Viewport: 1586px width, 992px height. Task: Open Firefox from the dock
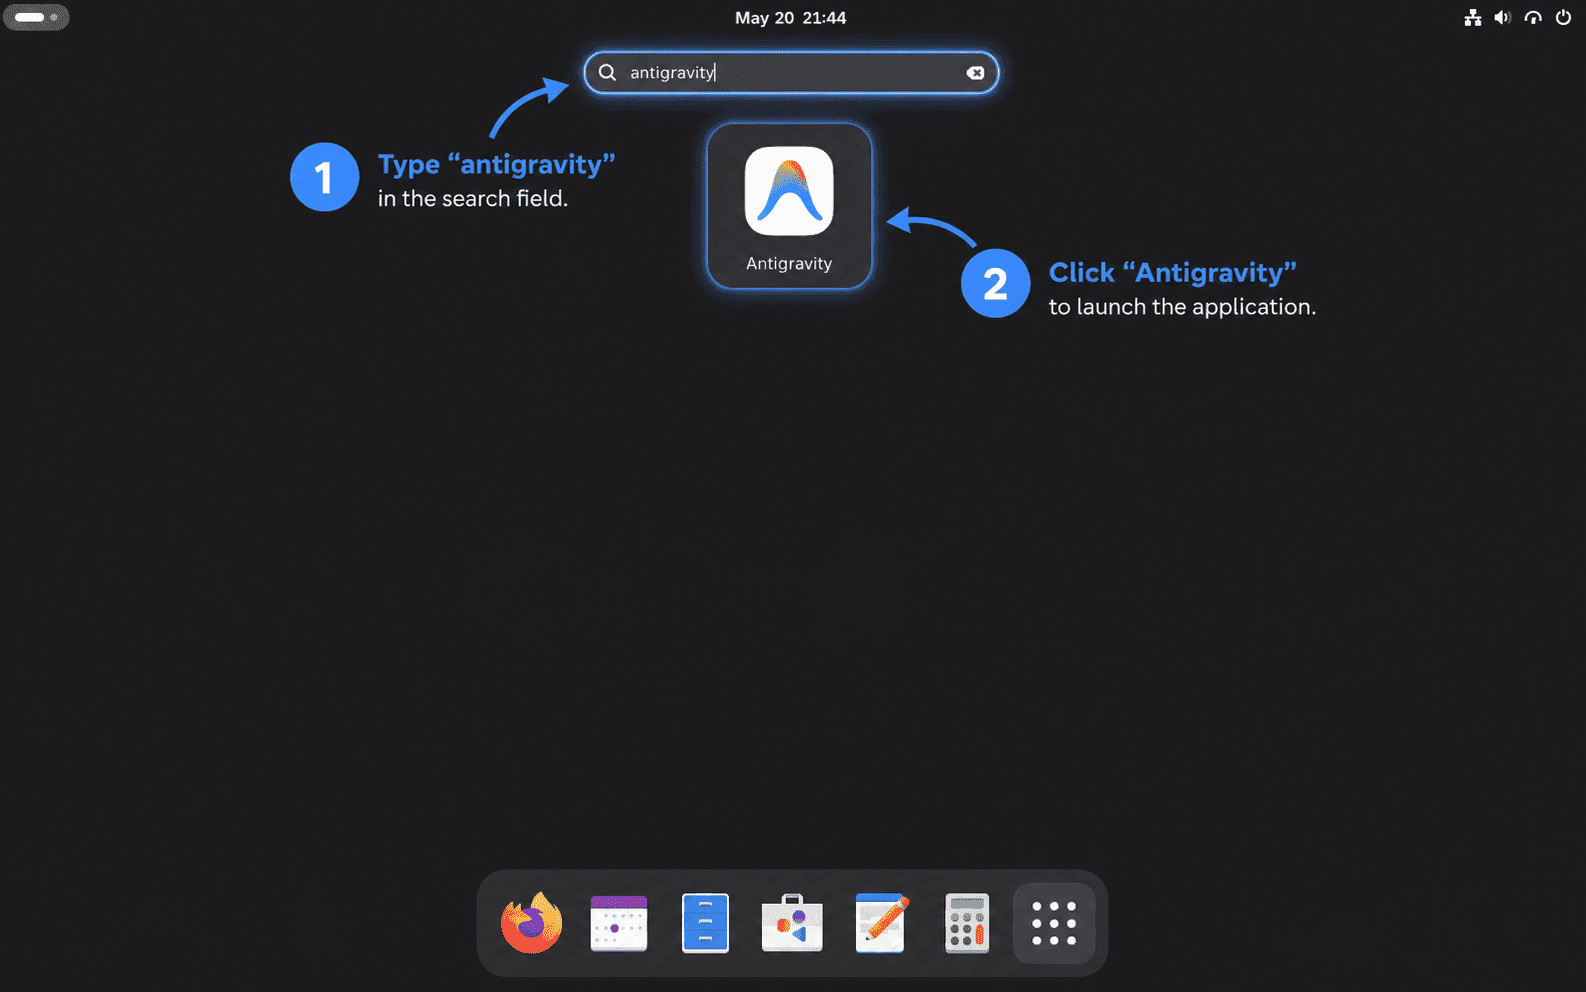point(532,923)
